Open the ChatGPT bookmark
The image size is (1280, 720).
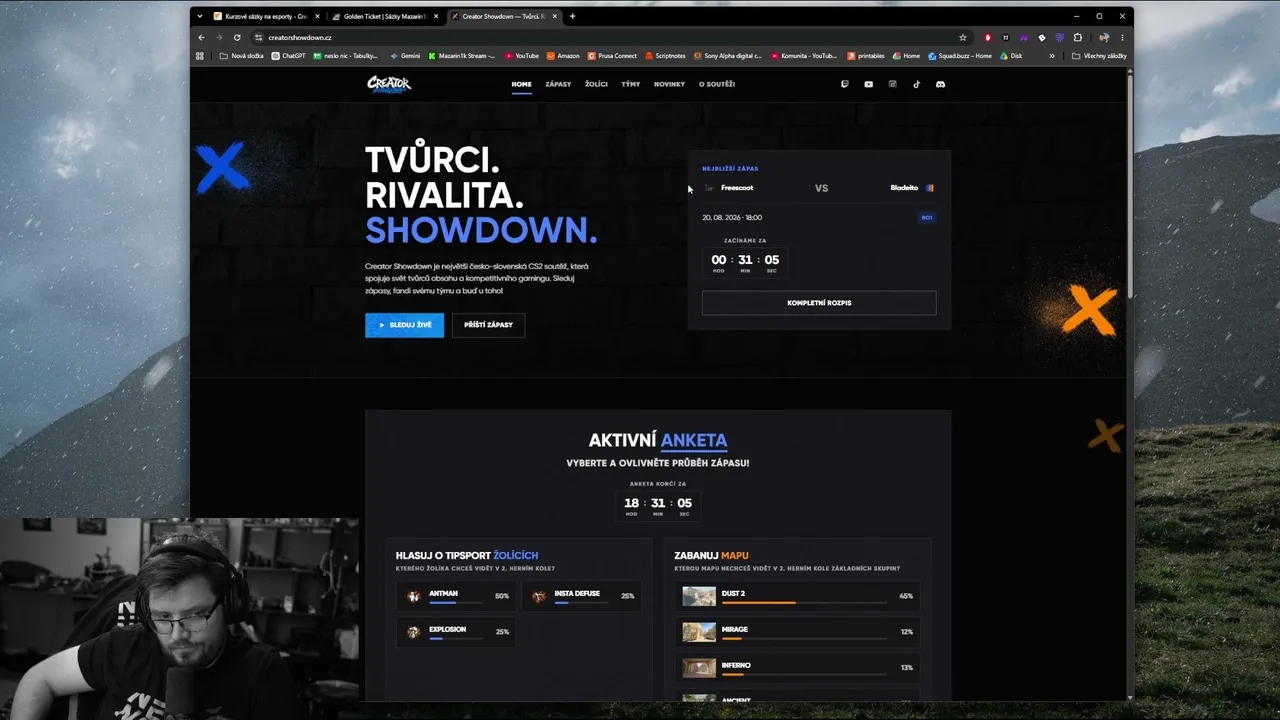(289, 56)
